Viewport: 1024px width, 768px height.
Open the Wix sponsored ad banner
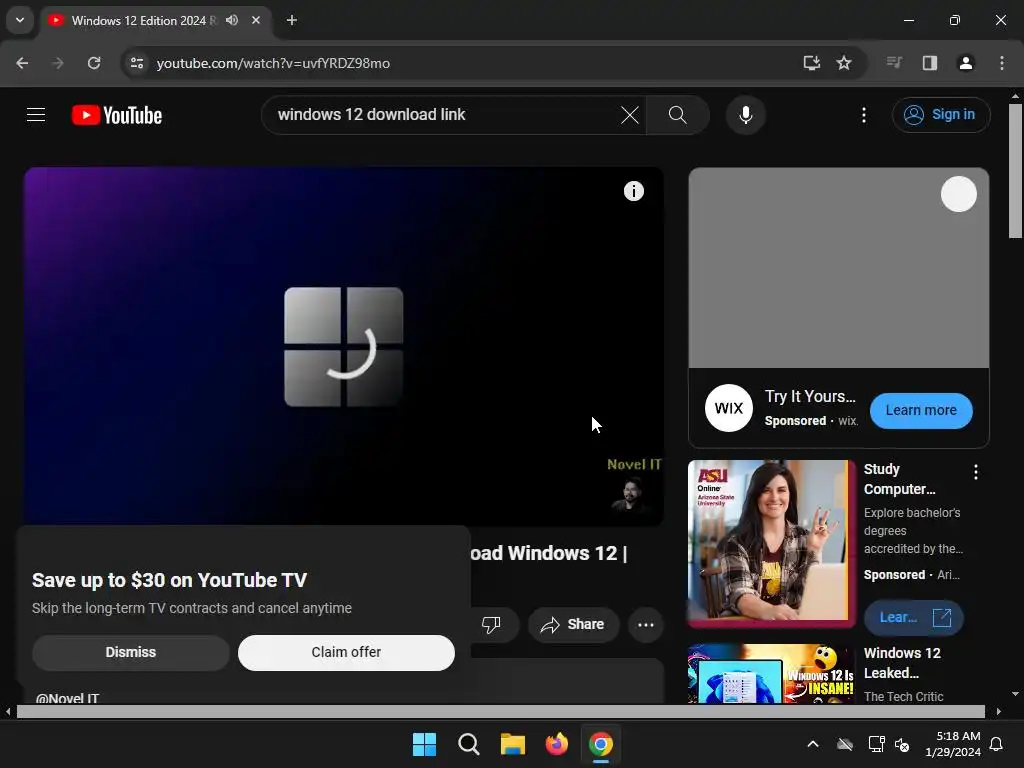[839, 268]
